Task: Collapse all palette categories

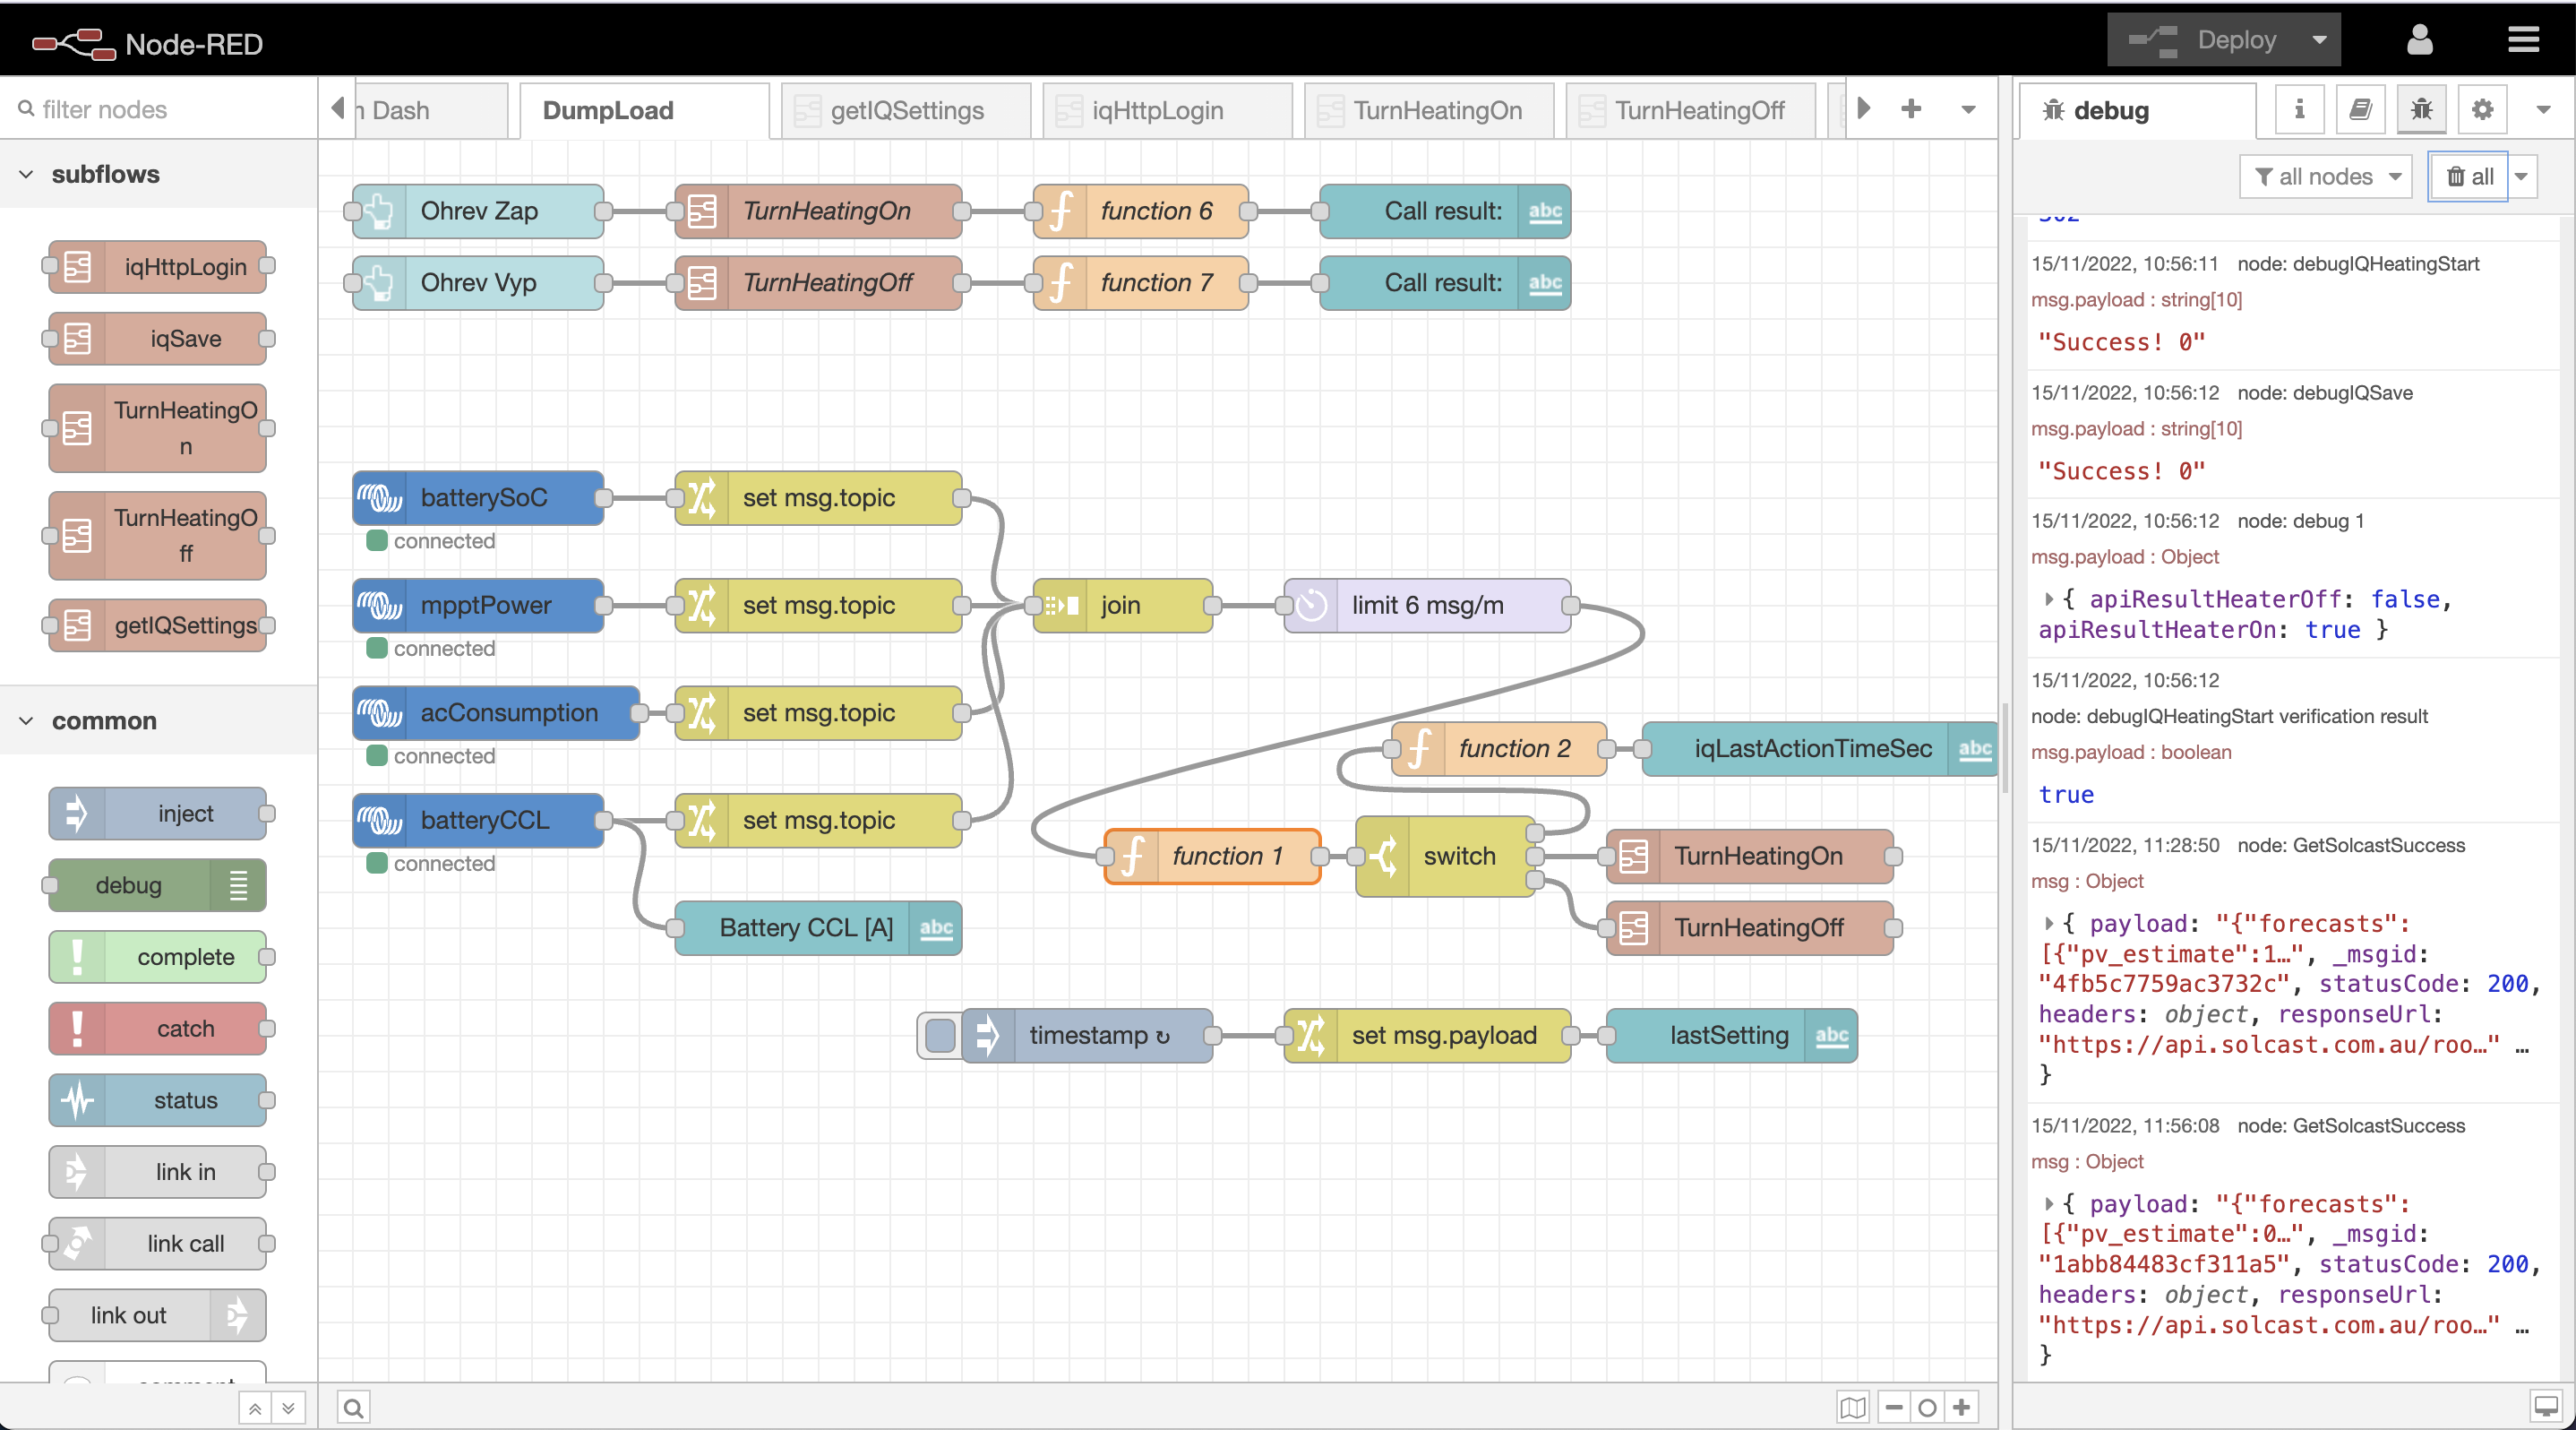Action: [x=256, y=1409]
